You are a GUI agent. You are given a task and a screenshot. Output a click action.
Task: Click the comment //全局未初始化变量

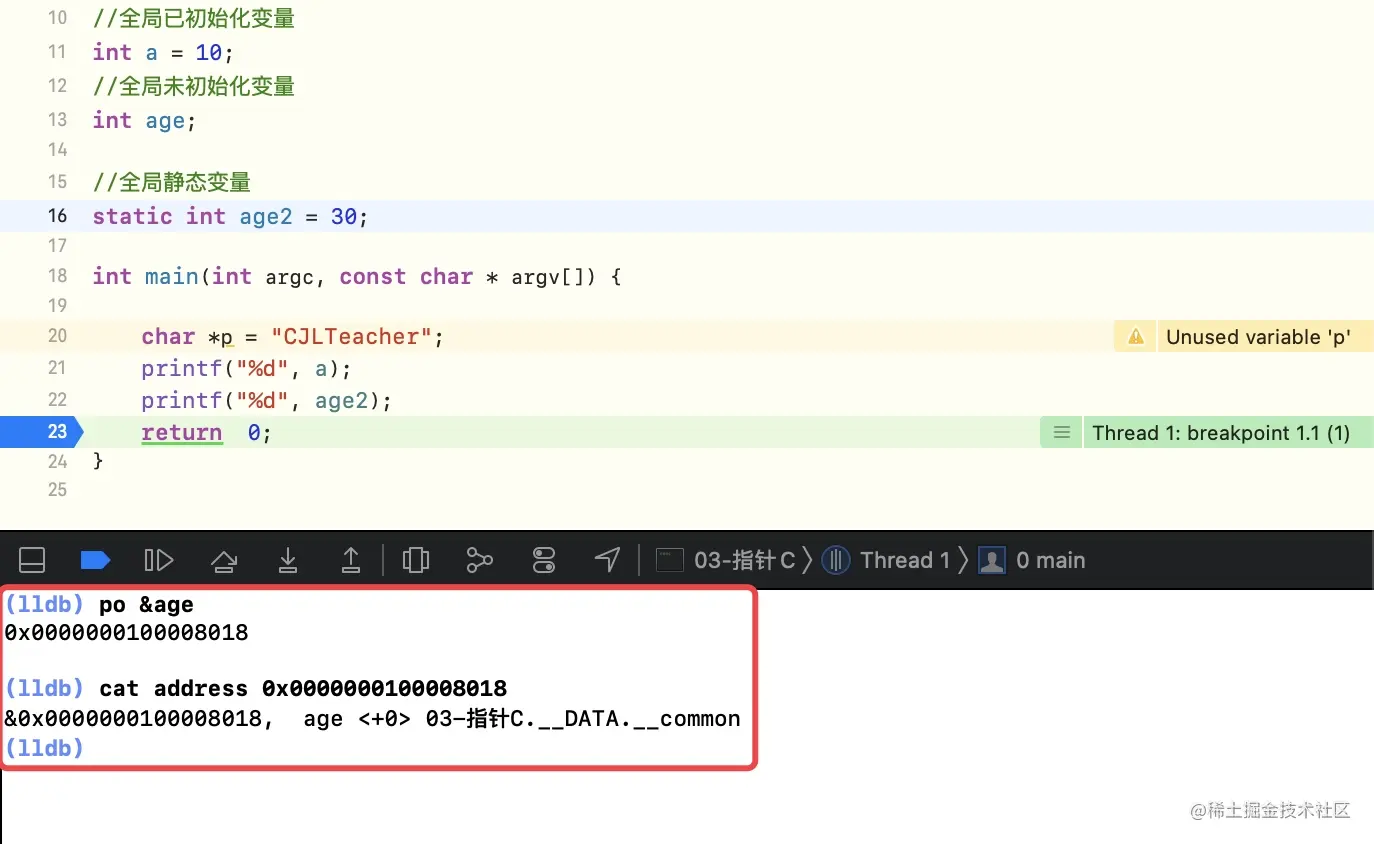tap(194, 87)
